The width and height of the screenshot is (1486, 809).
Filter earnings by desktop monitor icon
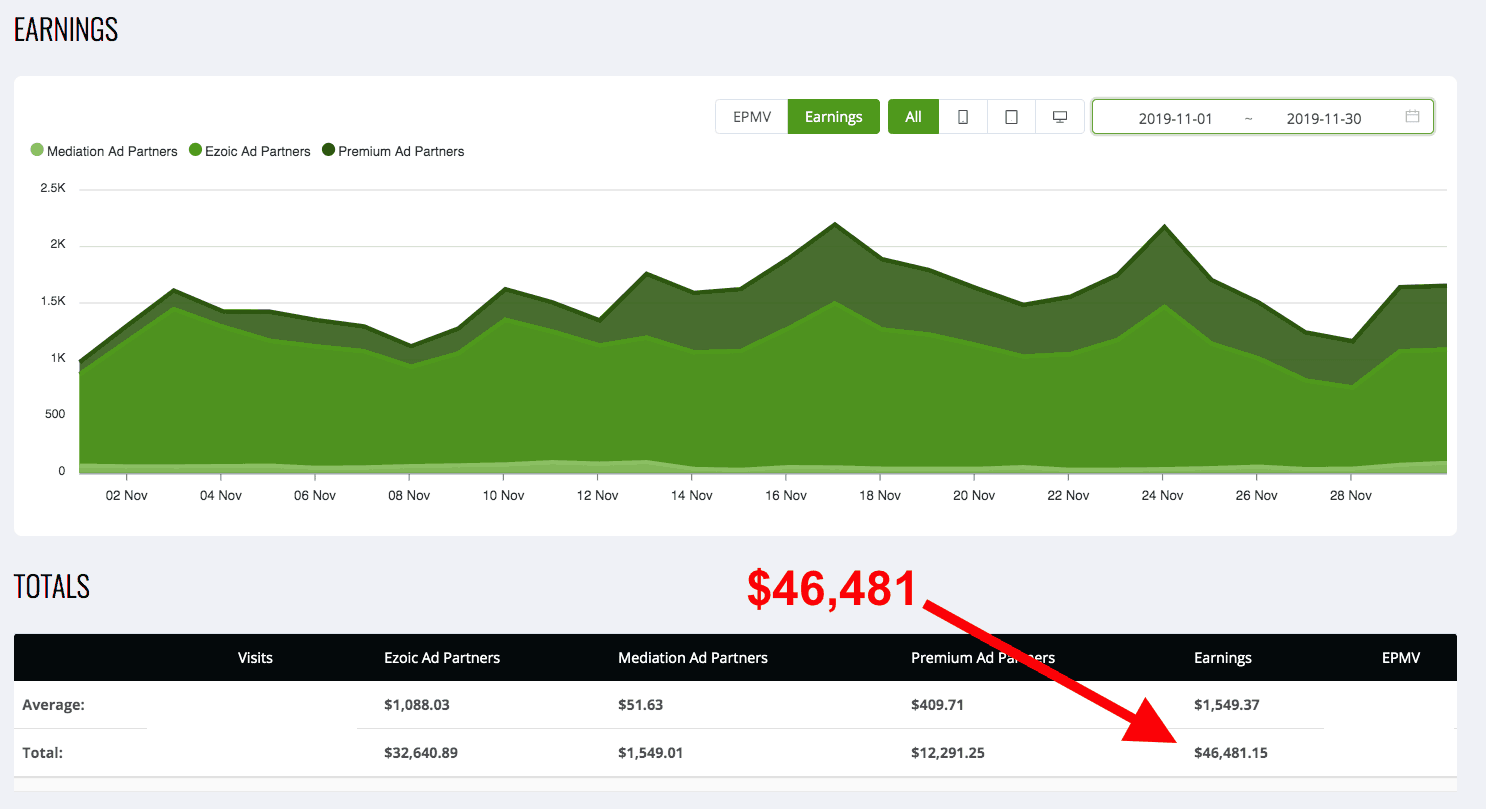pos(1060,117)
